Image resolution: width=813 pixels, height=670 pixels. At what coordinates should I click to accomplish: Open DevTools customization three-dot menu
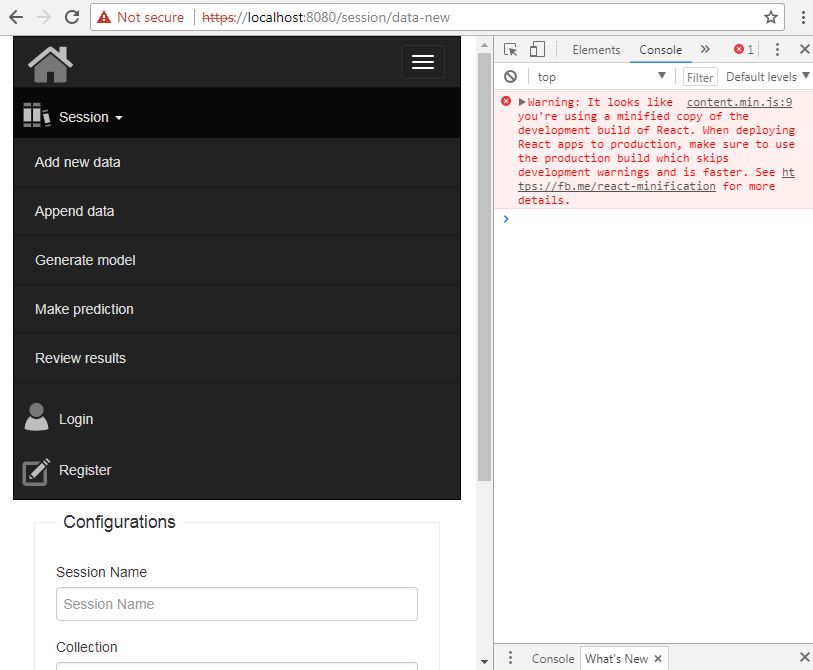[777, 48]
